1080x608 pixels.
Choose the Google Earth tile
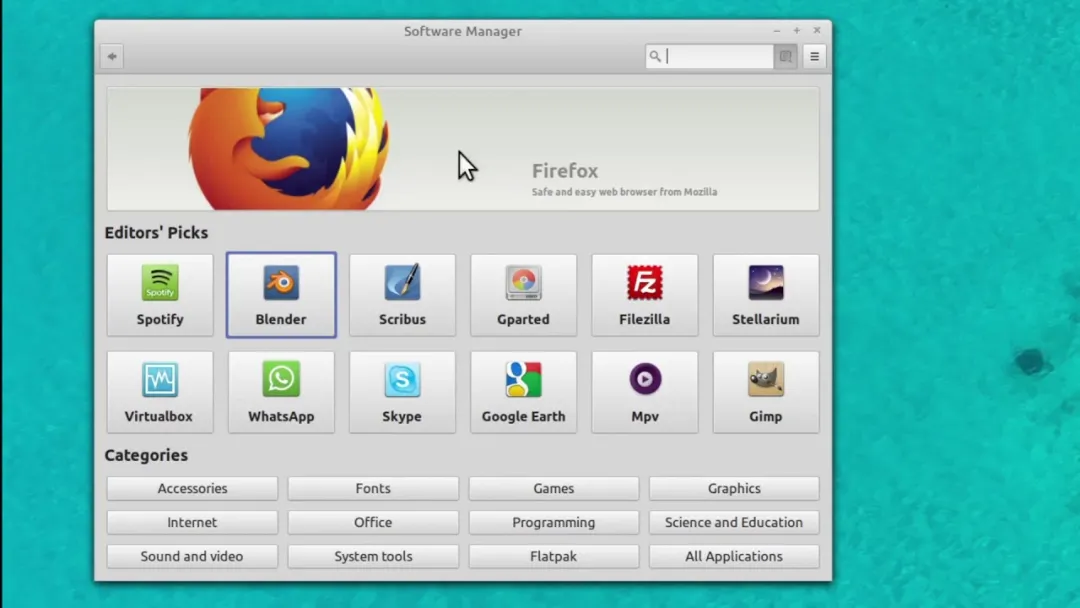tap(523, 392)
